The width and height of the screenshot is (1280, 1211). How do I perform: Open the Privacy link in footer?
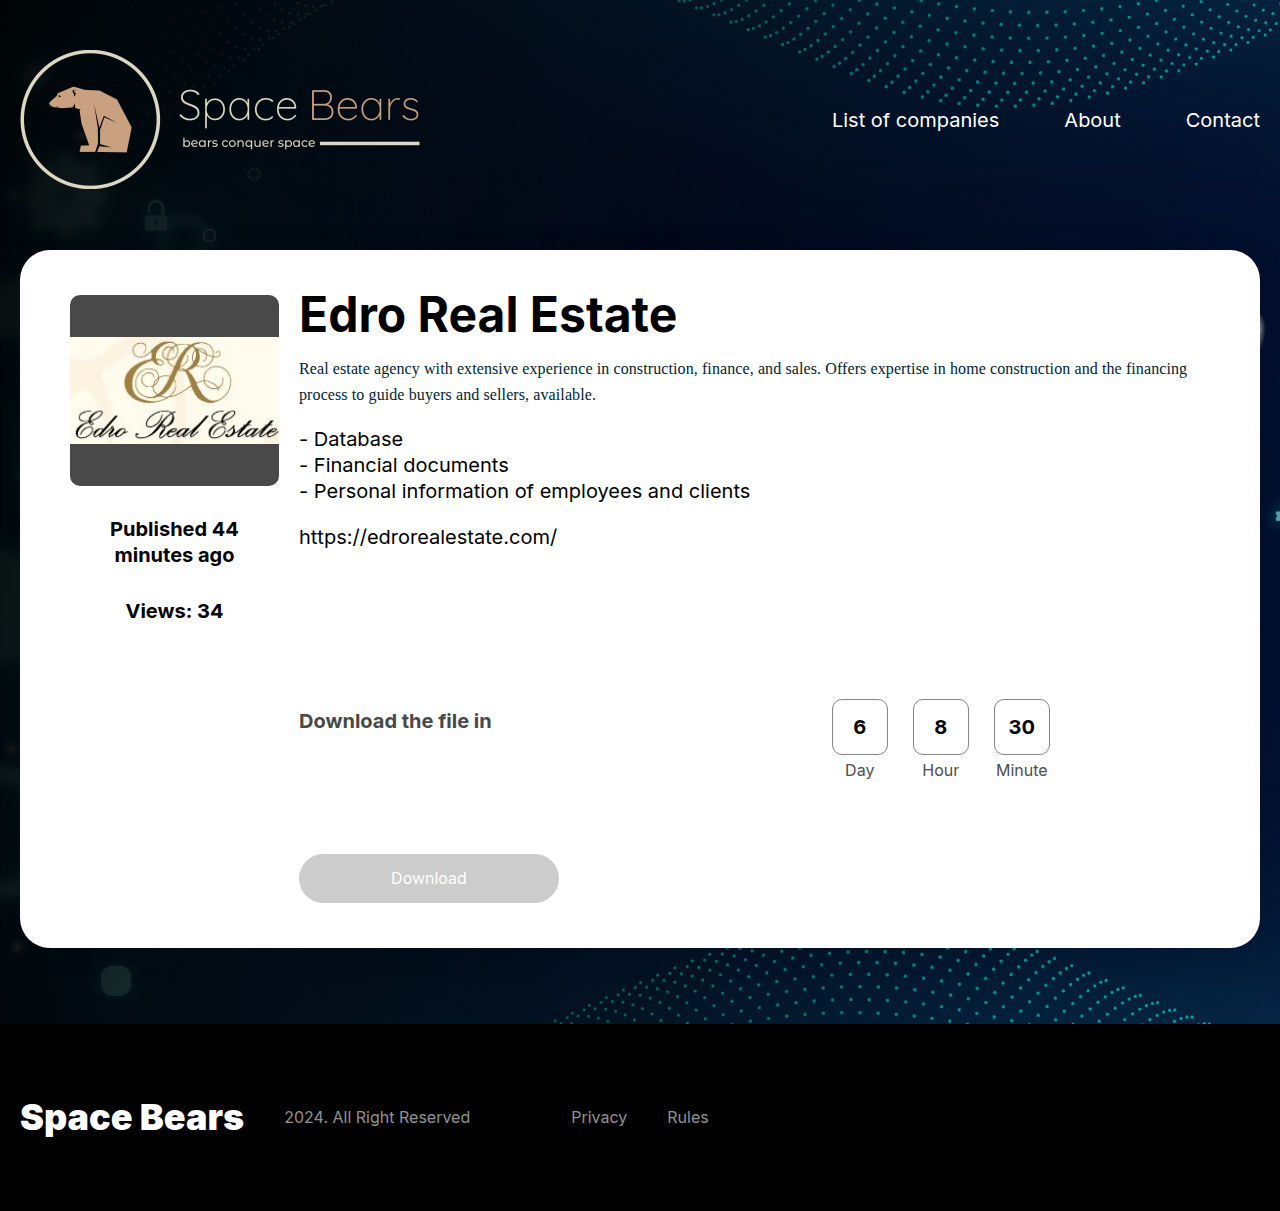tap(599, 1117)
